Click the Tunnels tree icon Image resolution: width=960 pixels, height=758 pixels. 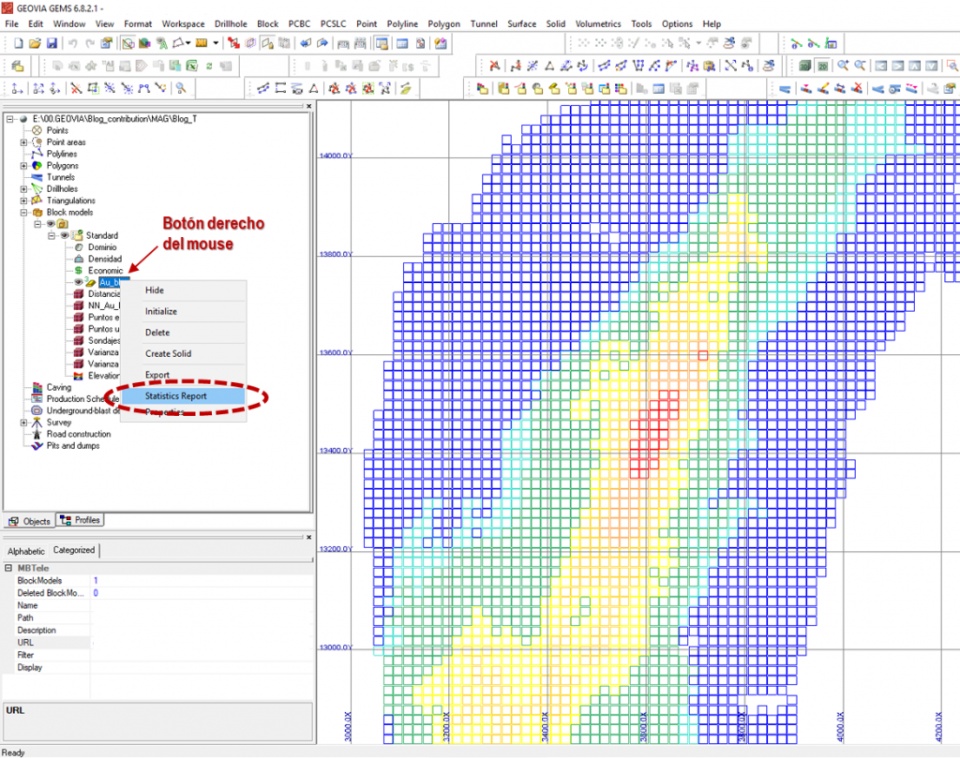[x=37, y=177]
